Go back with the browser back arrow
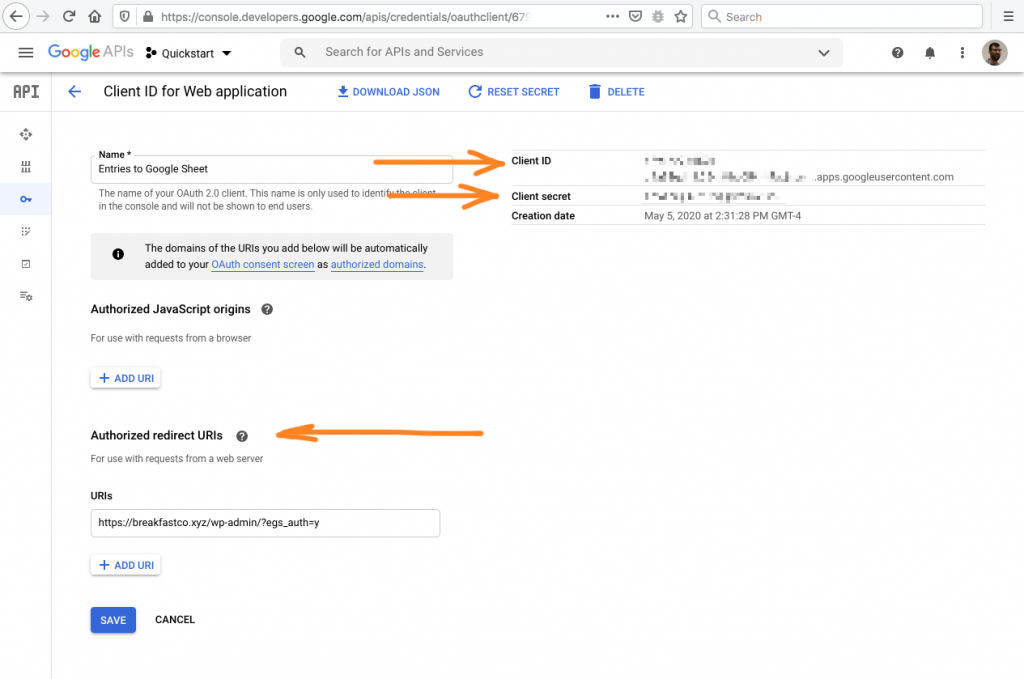Screen dimensions: 1024x679 pyautogui.click(x=16, y=16)
